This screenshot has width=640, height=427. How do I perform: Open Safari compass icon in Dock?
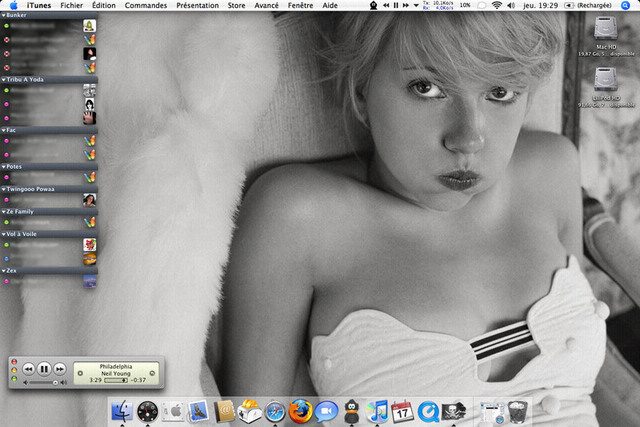pos(275,411)
